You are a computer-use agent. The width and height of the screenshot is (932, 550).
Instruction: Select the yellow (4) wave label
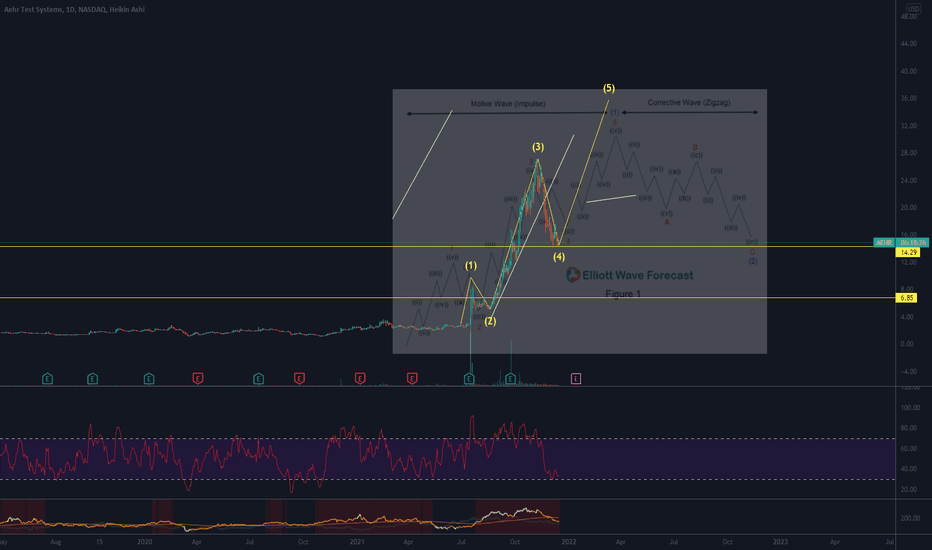coord(559,257)
